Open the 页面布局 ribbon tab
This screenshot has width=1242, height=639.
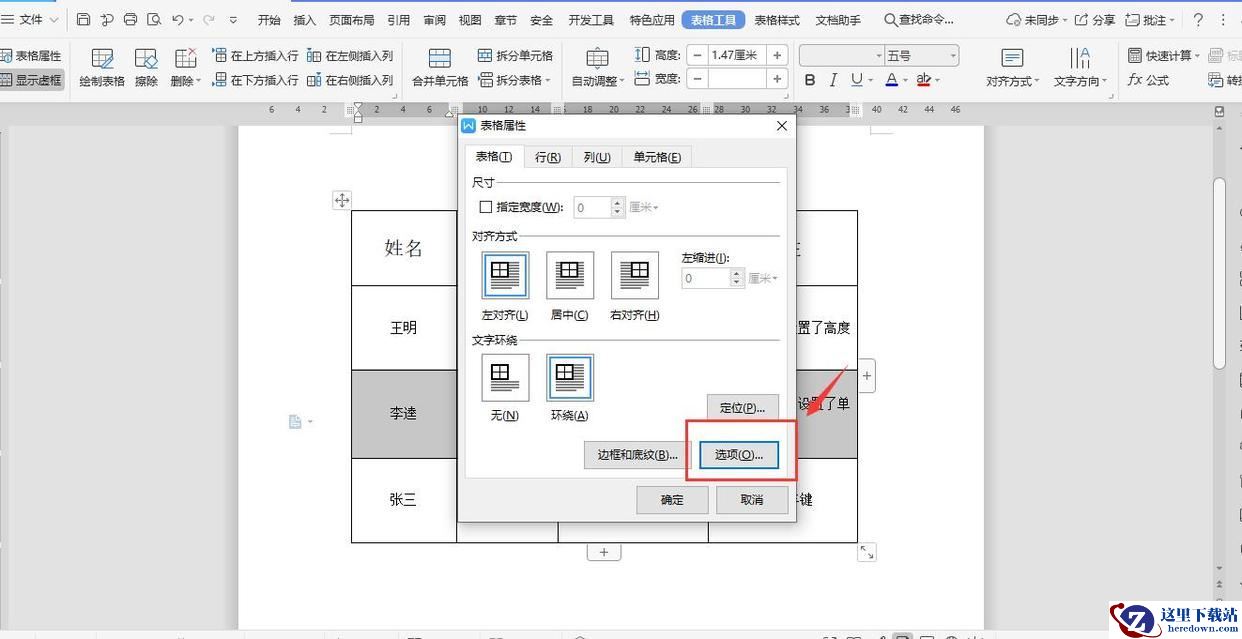tap(352, 20)
